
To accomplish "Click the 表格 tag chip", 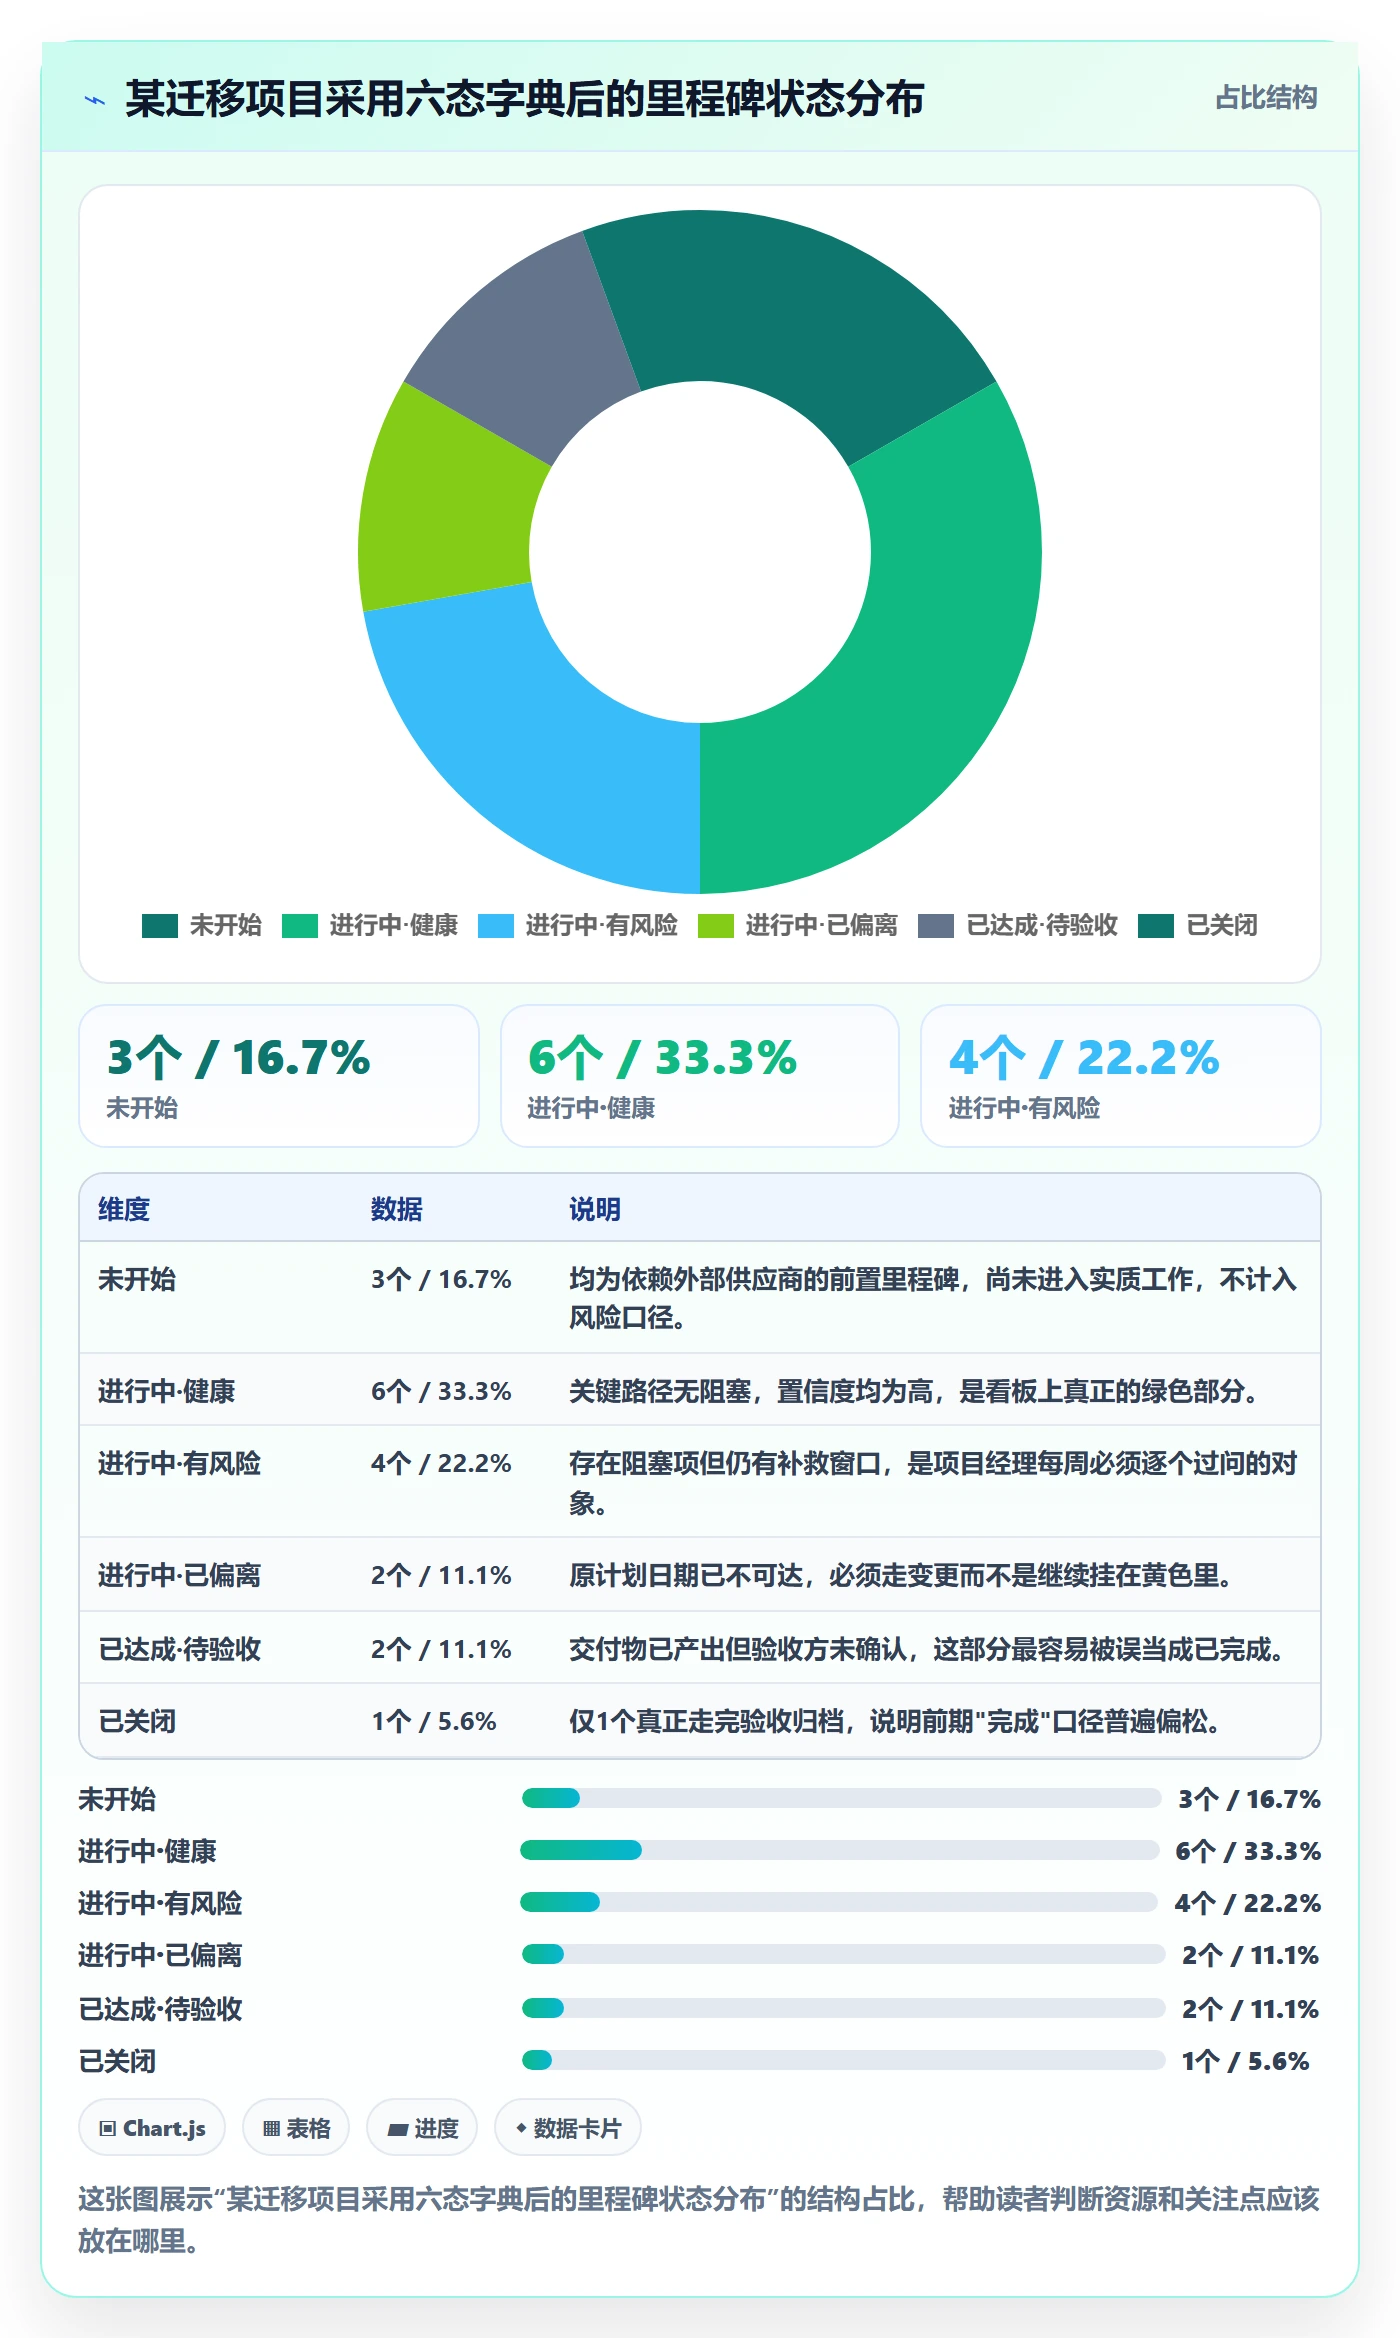I will tap(296, 2128).
